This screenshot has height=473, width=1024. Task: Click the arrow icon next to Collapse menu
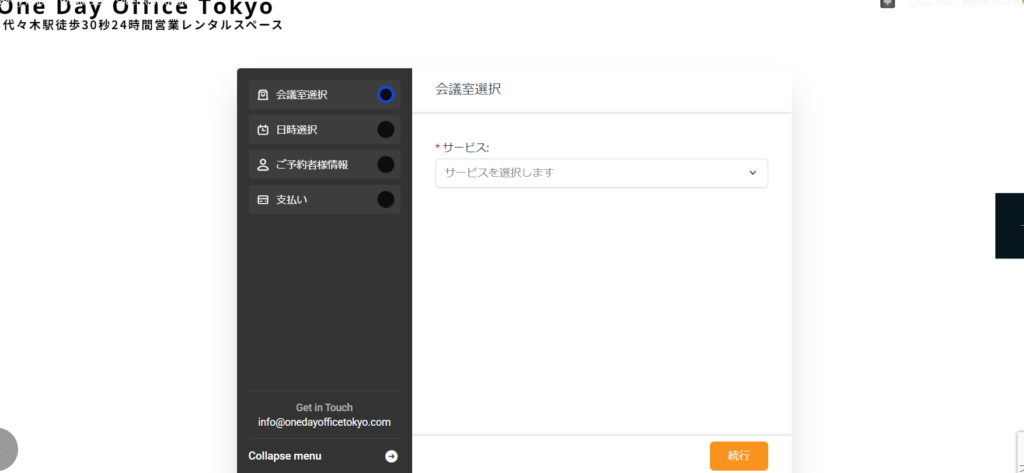coord(391,456)
